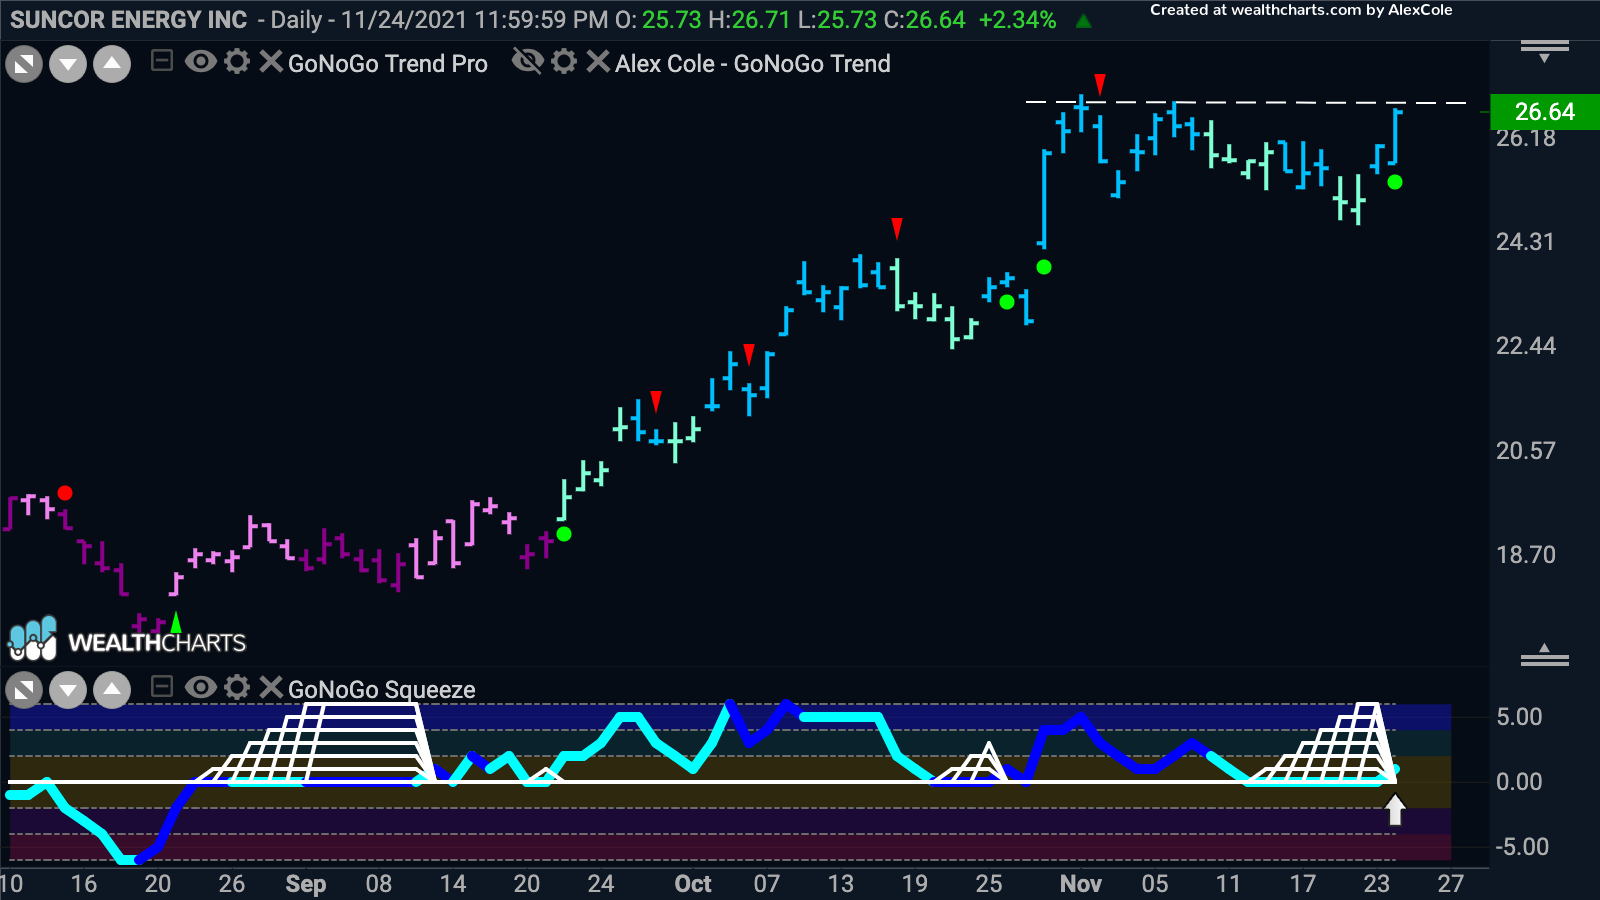The image size is (1600, 900).
Task: Open GoNoGo Squeeze settings gear
Action: pyautogui.click(x=237, y=687)
